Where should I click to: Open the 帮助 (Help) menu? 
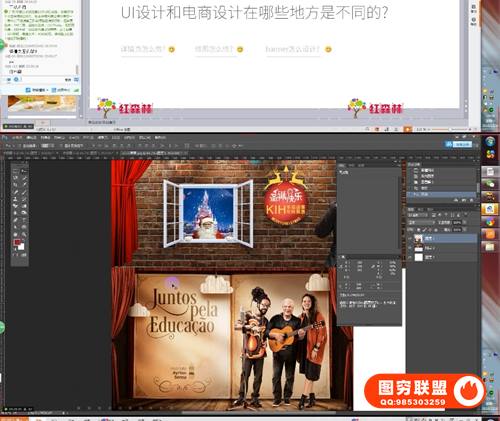click(160, 138)
